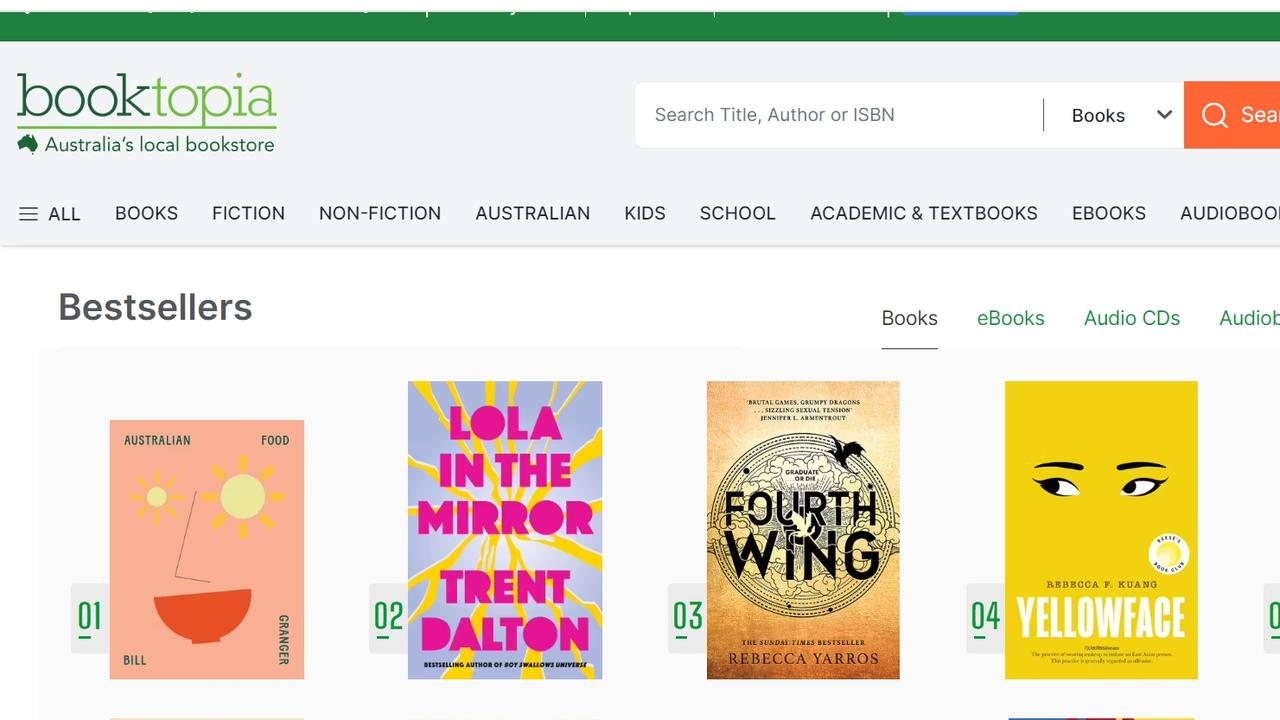Click the 01 rank badge
Image resolution: width=1280 pixels, height=720 pixels.
coord(90,618)
